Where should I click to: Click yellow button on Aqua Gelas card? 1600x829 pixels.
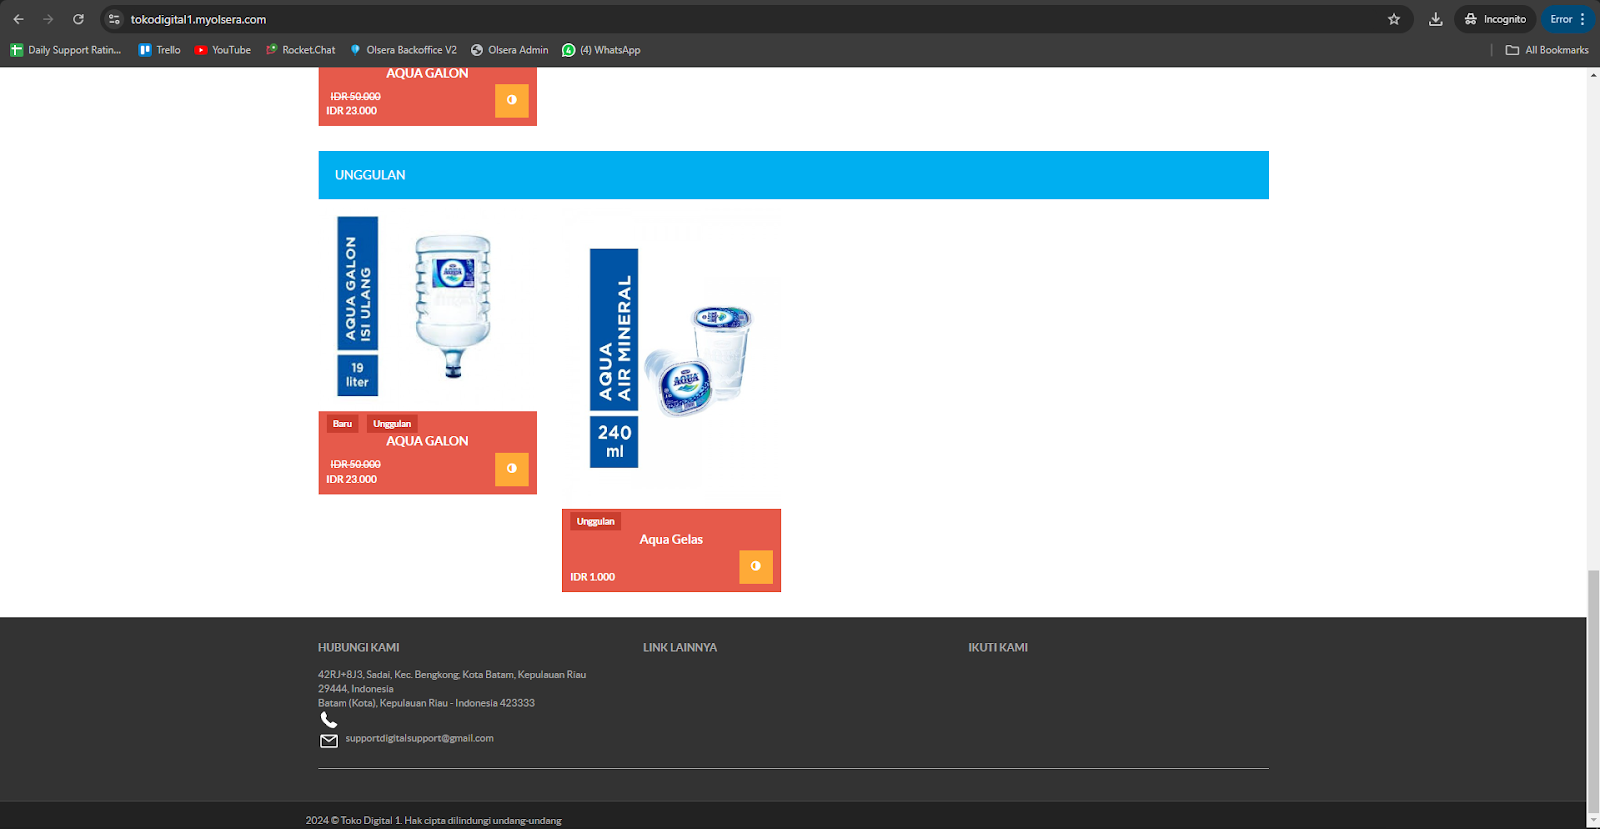point(756,567)
